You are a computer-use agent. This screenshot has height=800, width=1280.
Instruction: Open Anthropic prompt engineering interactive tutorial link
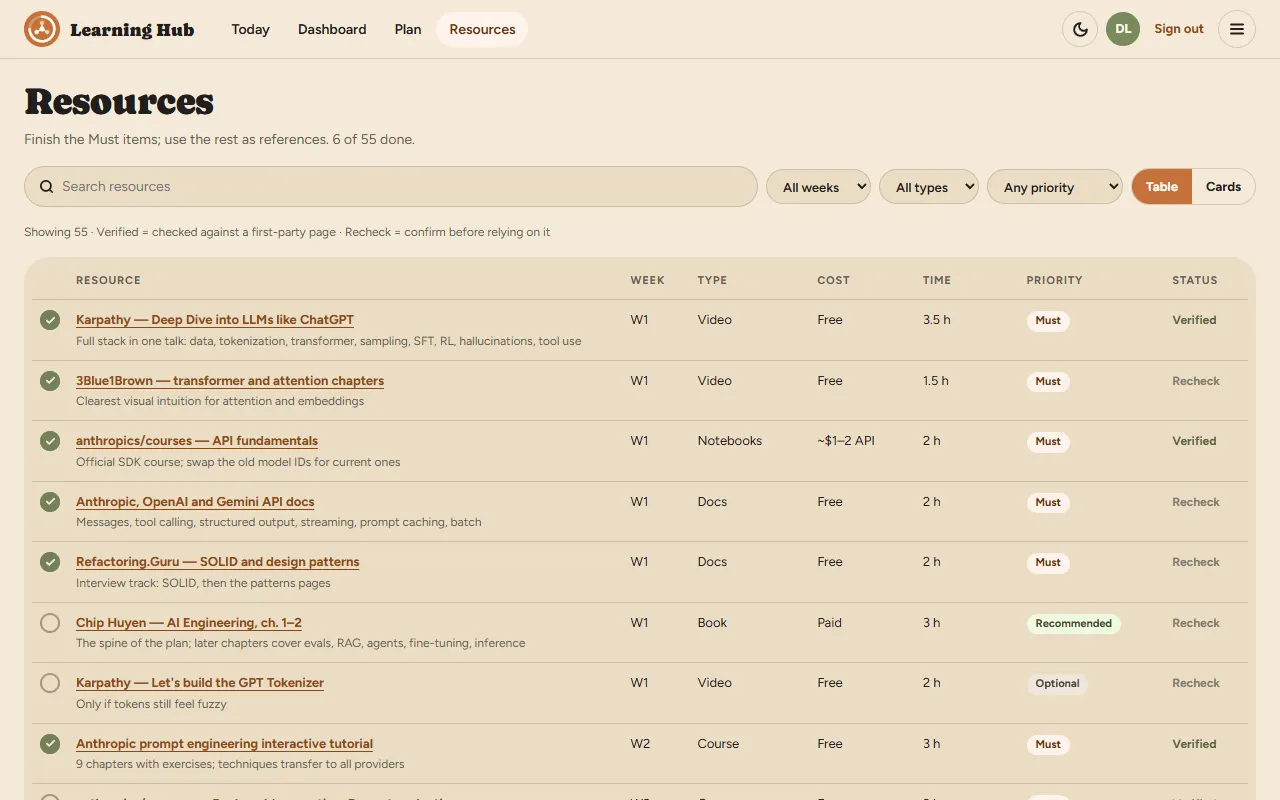coord(224,744)
